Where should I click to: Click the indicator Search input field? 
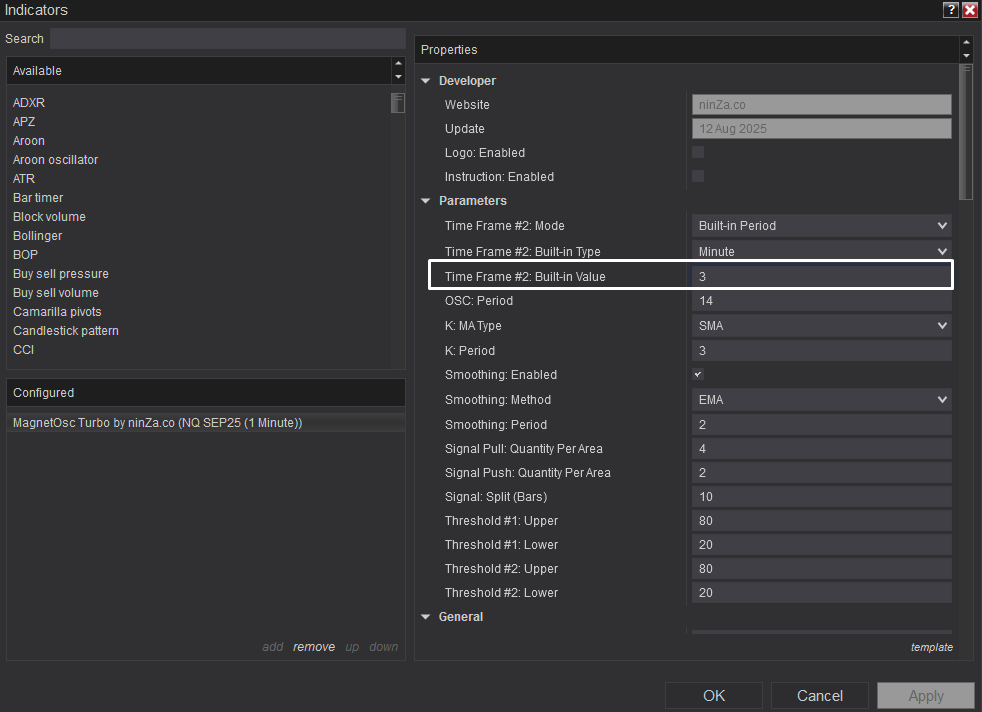(x=227, y=38)
